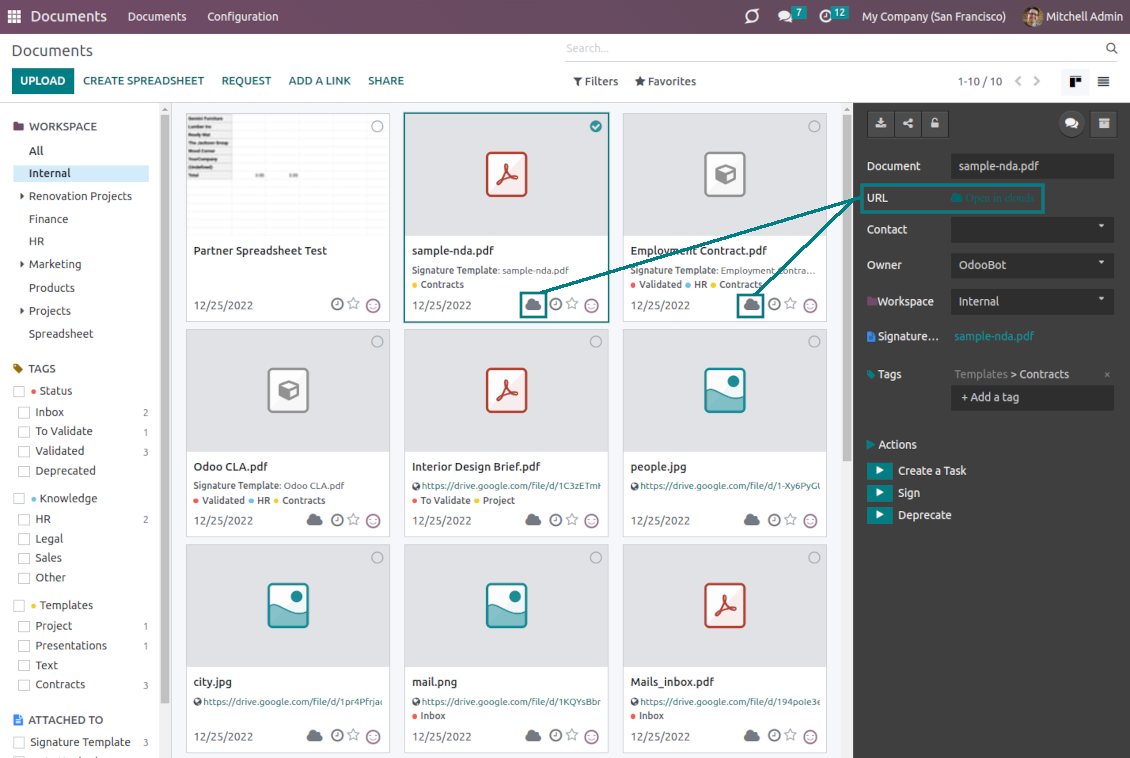1130x758 pixels.
Task: Click cloud icon on sample-nda.pdf card
Action: [533, 305]
